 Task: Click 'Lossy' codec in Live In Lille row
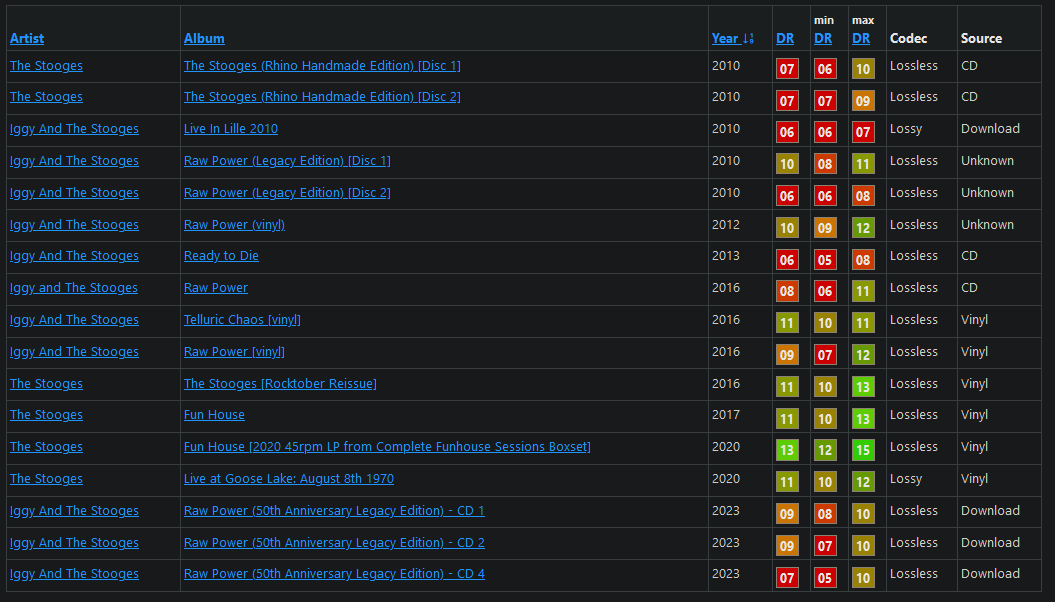[906, 128]
